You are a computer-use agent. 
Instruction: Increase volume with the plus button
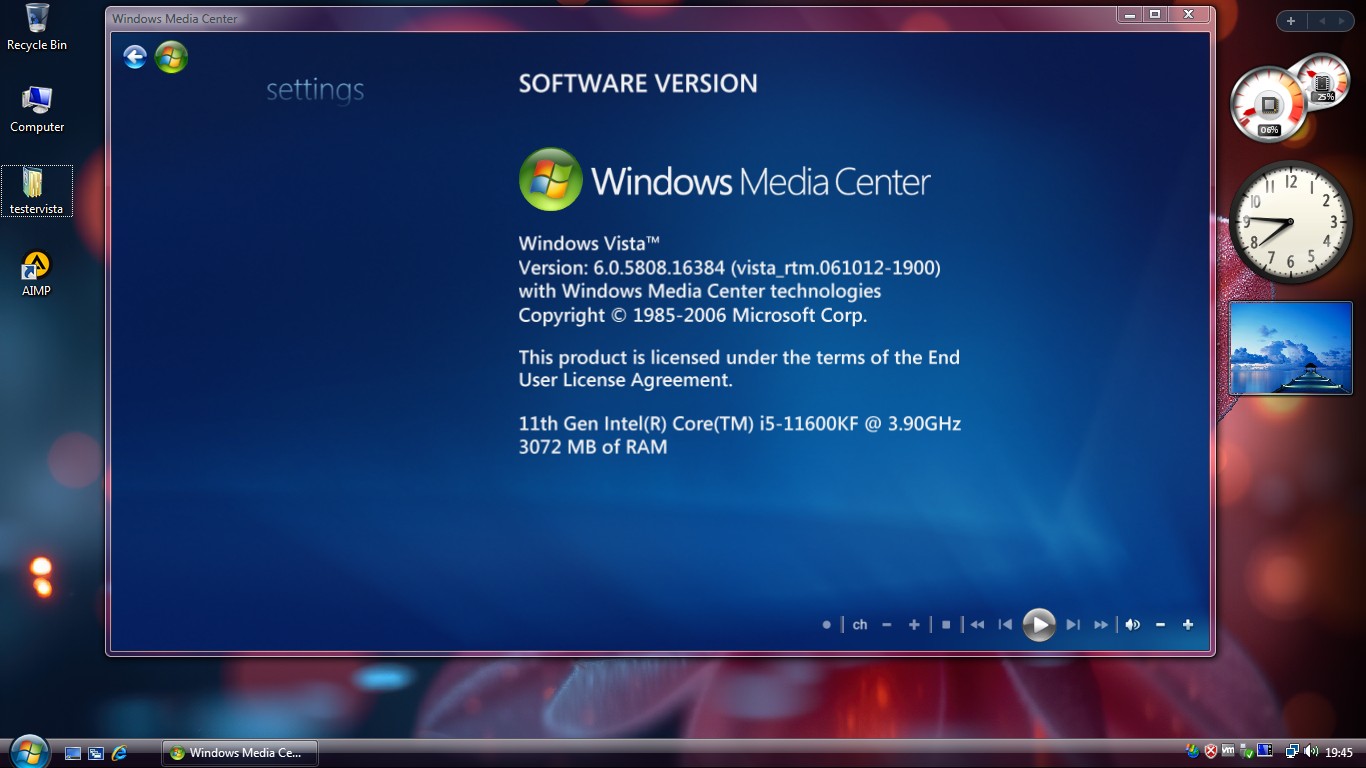[1188, 625]
